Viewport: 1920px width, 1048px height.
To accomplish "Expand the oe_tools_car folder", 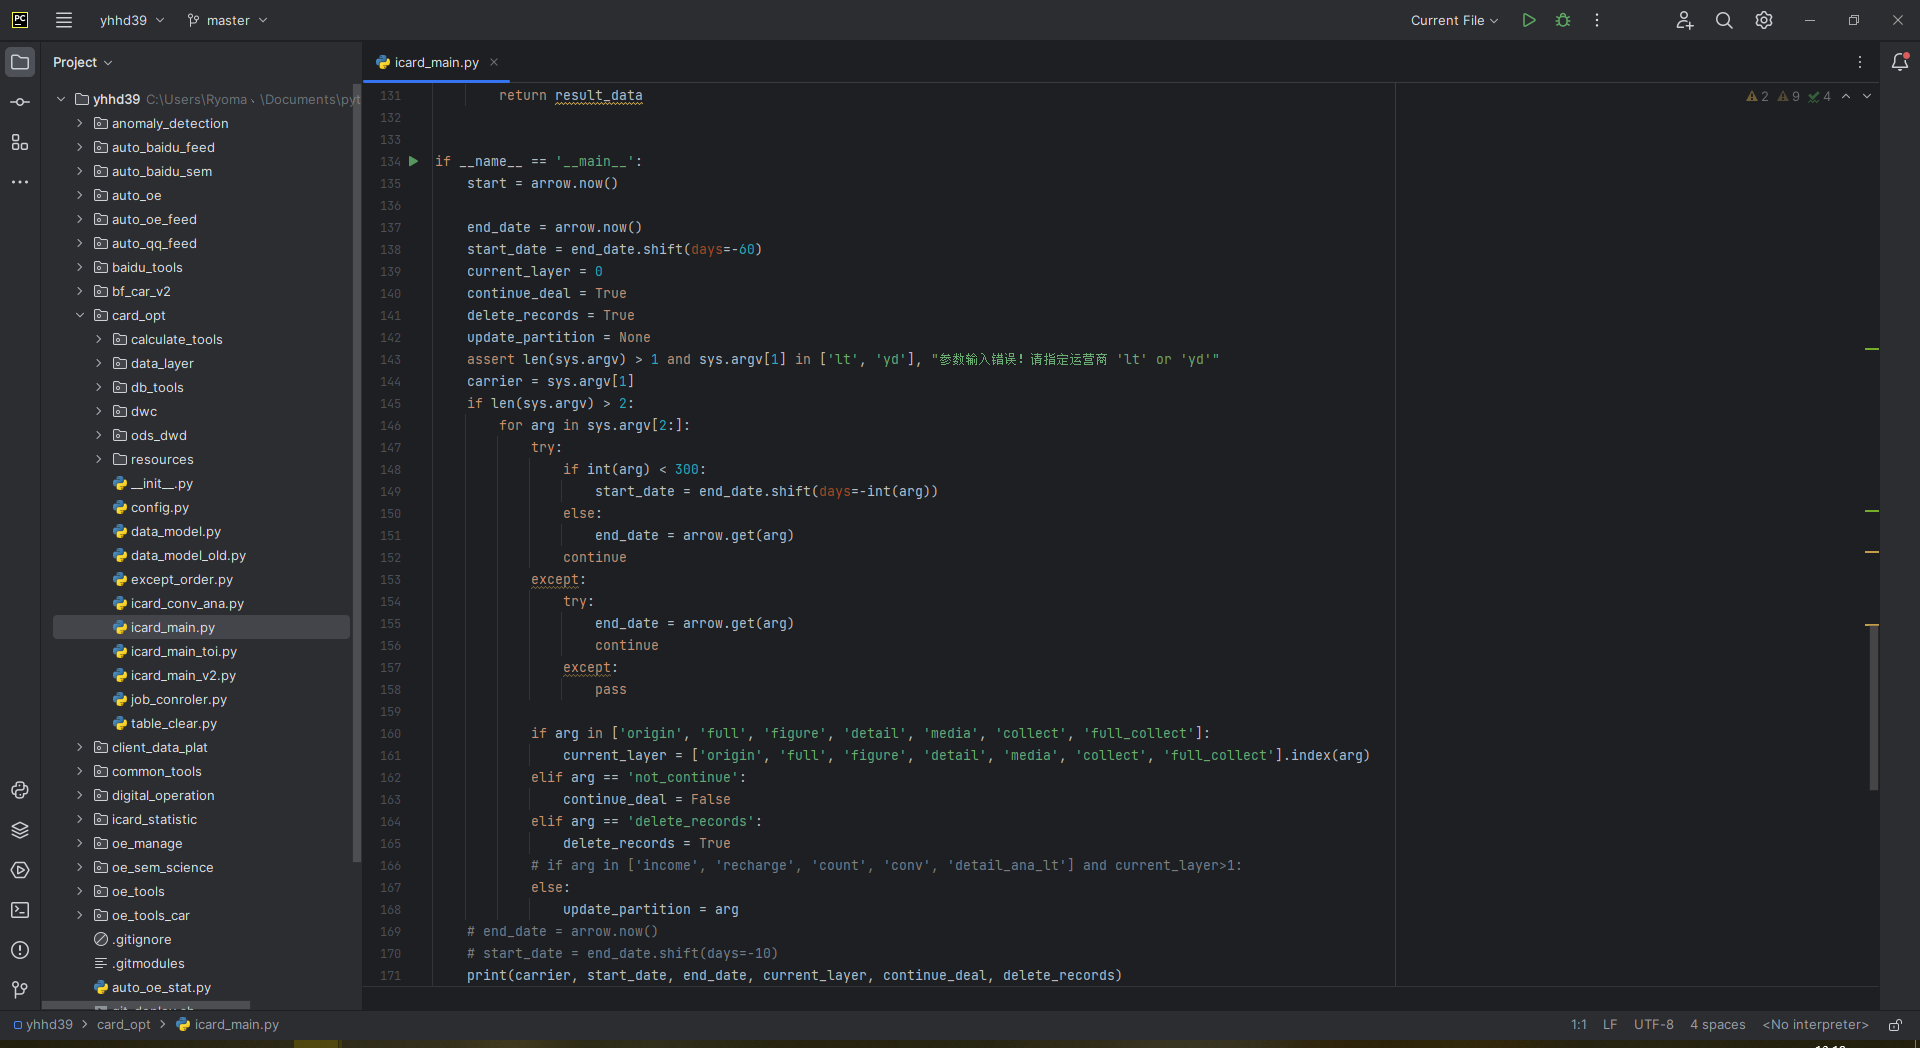I will click(x=80, y=915).
